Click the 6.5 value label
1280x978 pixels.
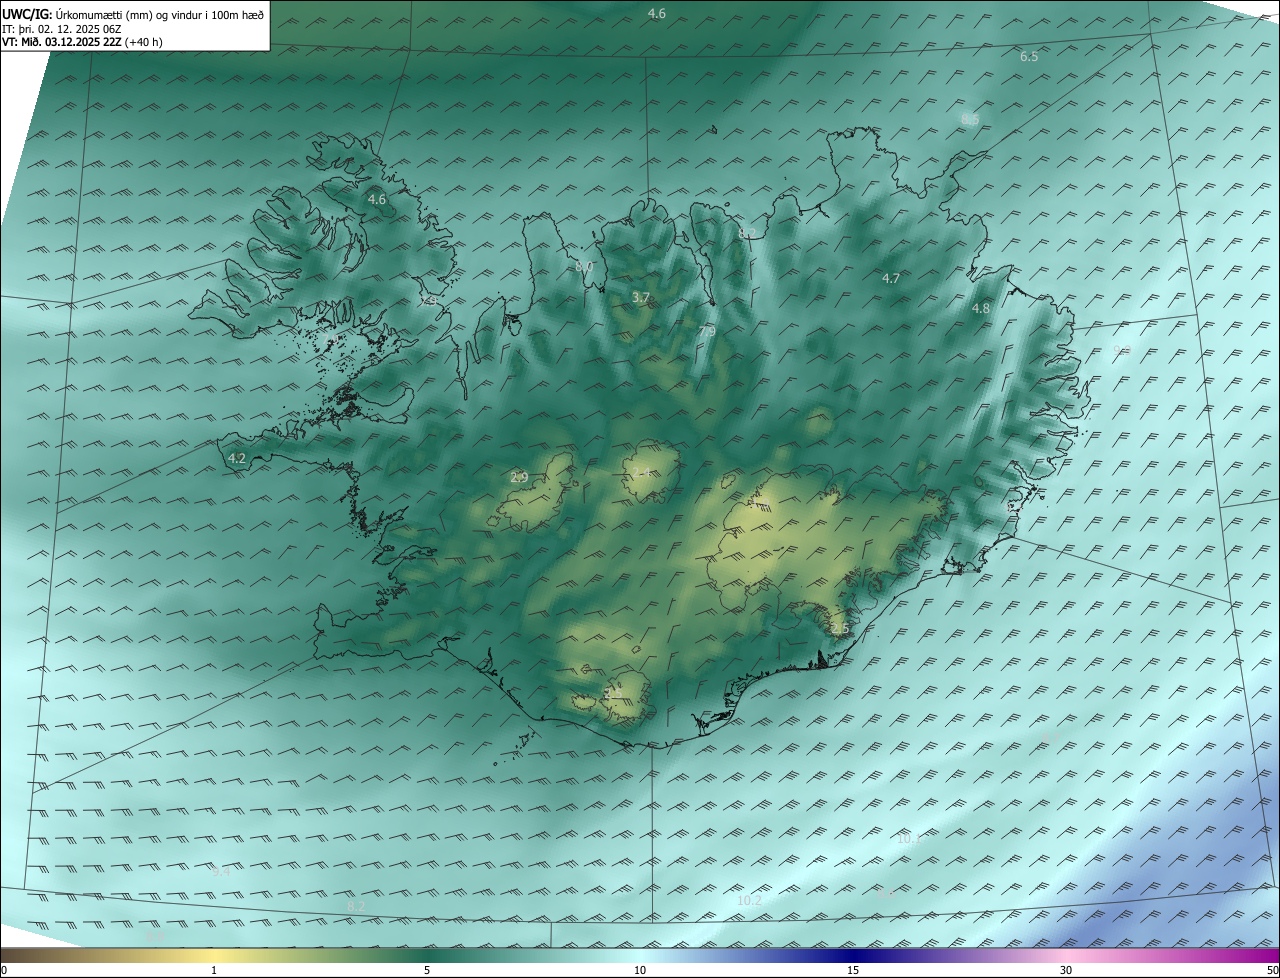(x=1029, y=57)
